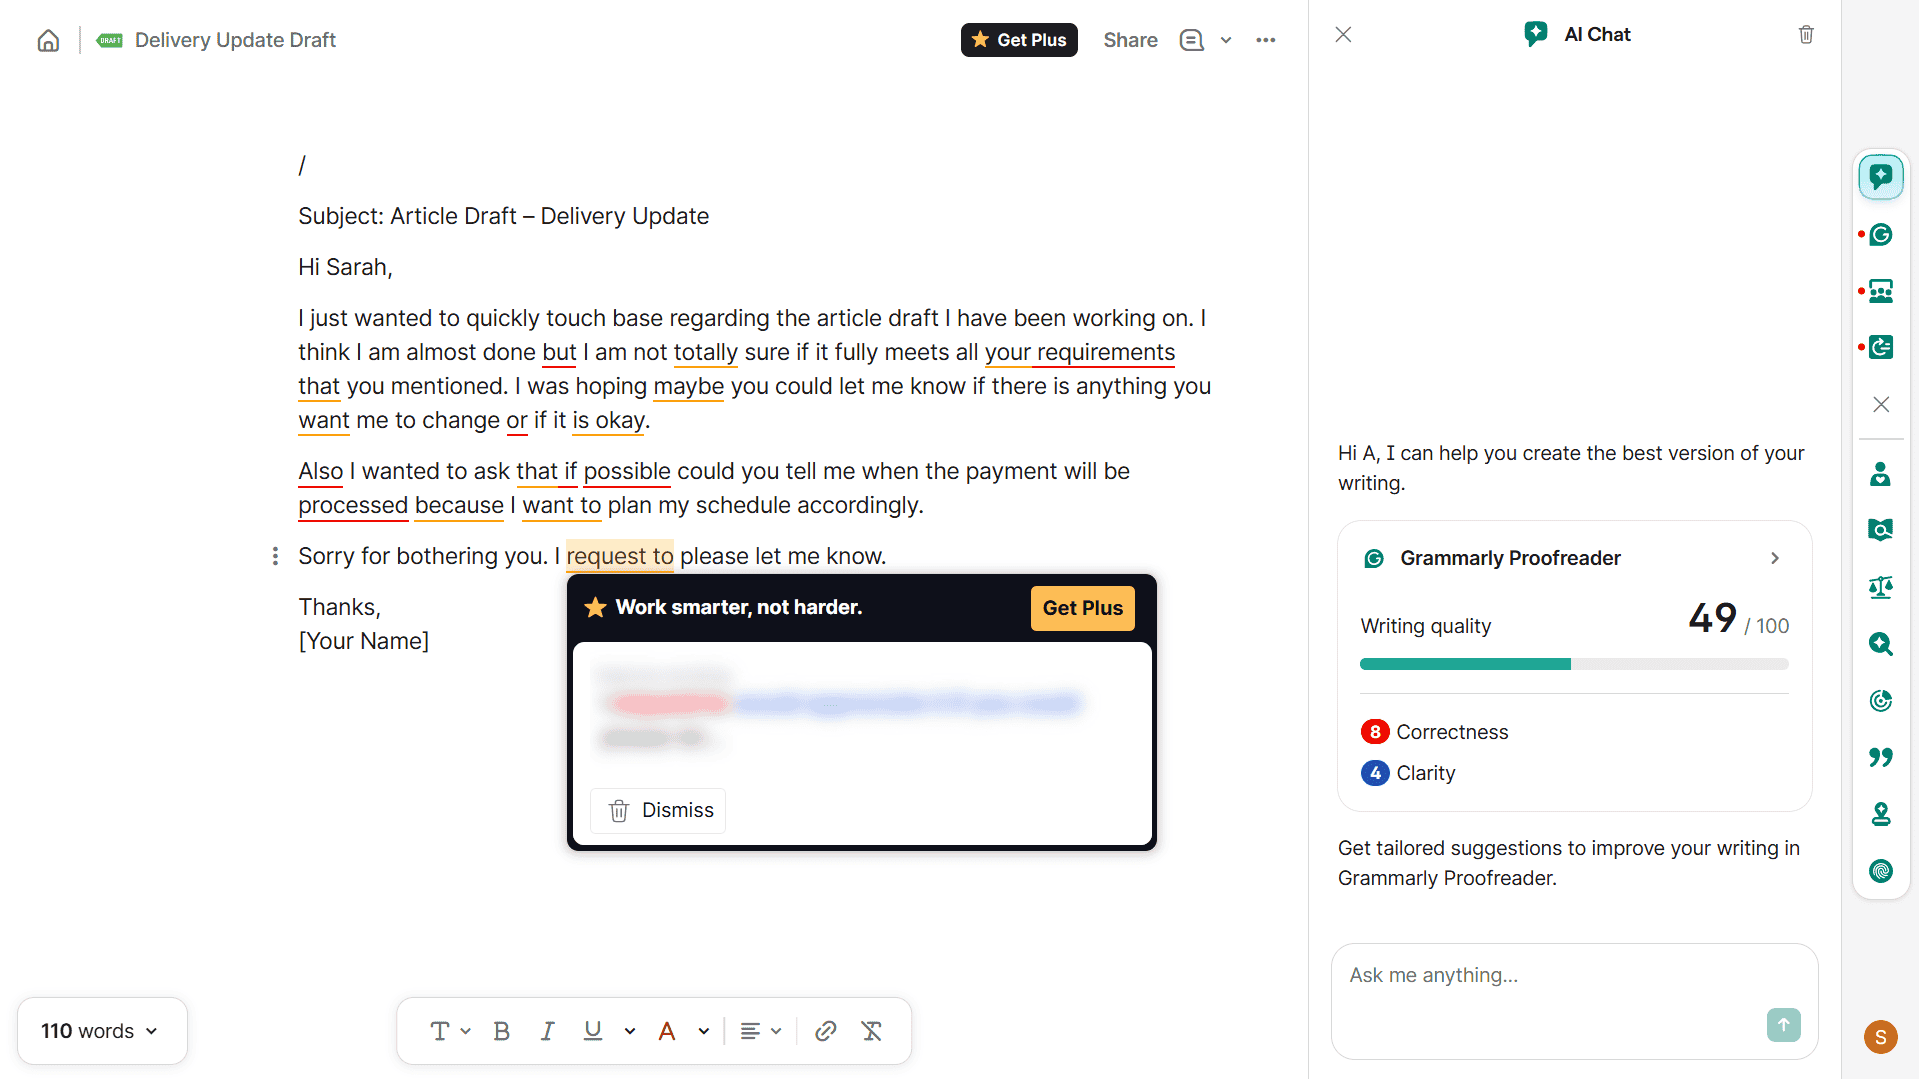Open the fingerprint AI detector icon

pyautogui.click(x=1881, y=871)
